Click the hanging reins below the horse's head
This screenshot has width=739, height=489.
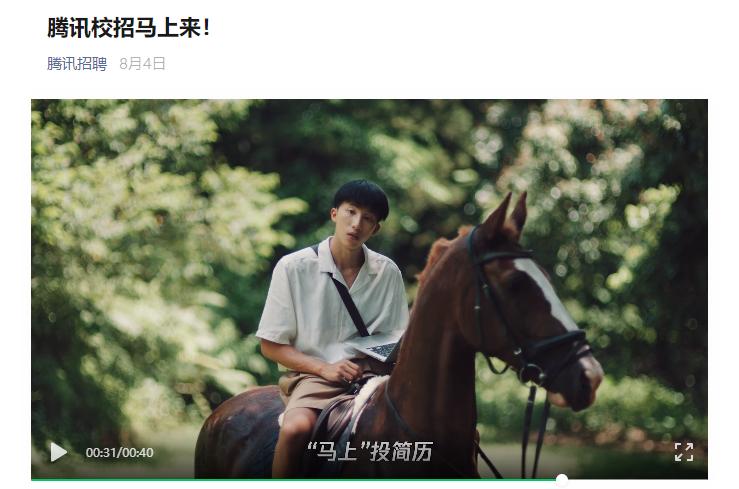(x=535, y=431)
